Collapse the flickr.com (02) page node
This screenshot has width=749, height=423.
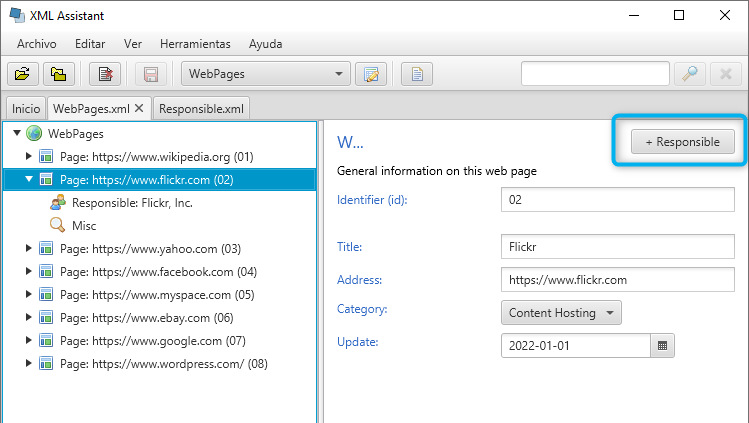[29, 180]
